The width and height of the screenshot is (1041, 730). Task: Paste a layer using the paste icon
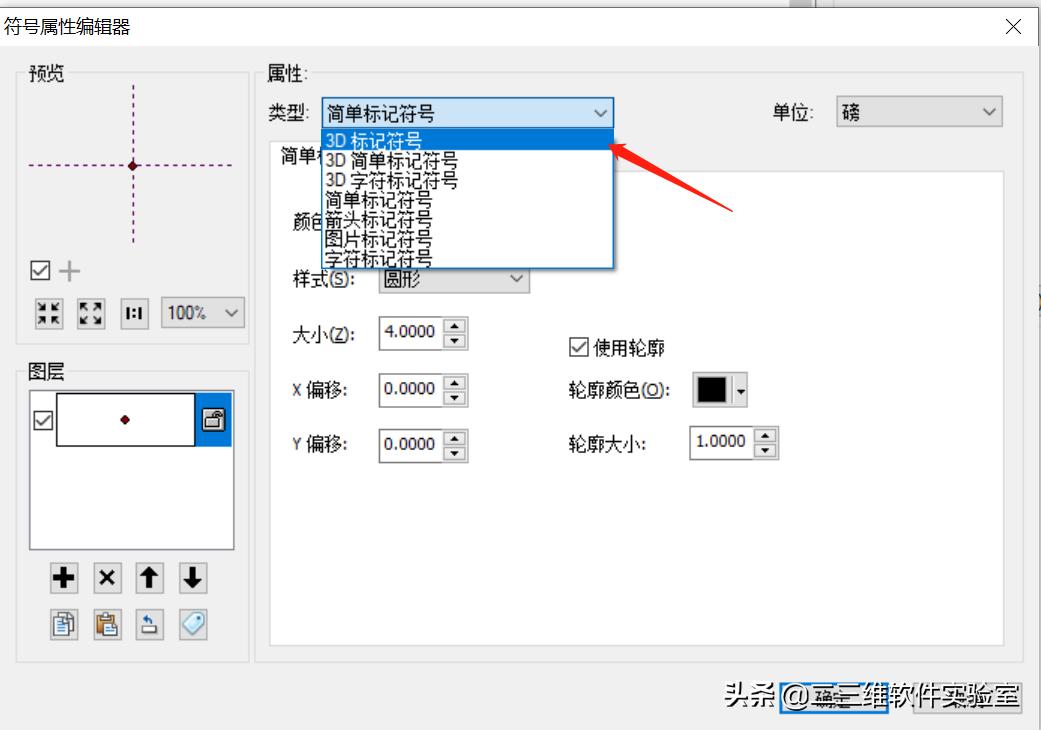[107, 624]
